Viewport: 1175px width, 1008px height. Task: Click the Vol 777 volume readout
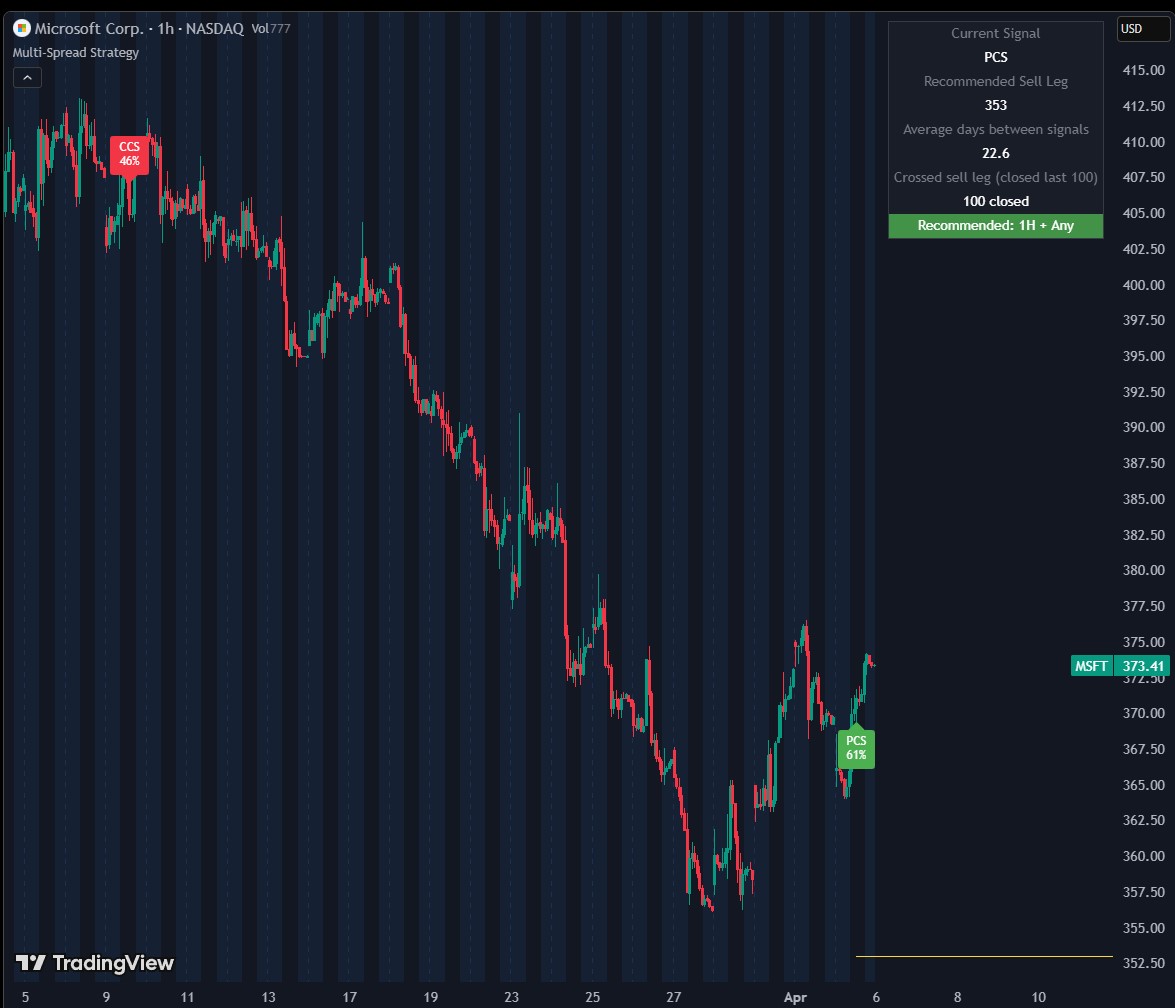coord(271,28)
